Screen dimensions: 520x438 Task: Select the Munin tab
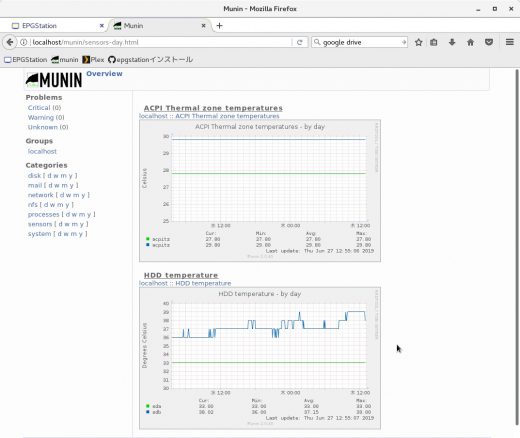160,26
